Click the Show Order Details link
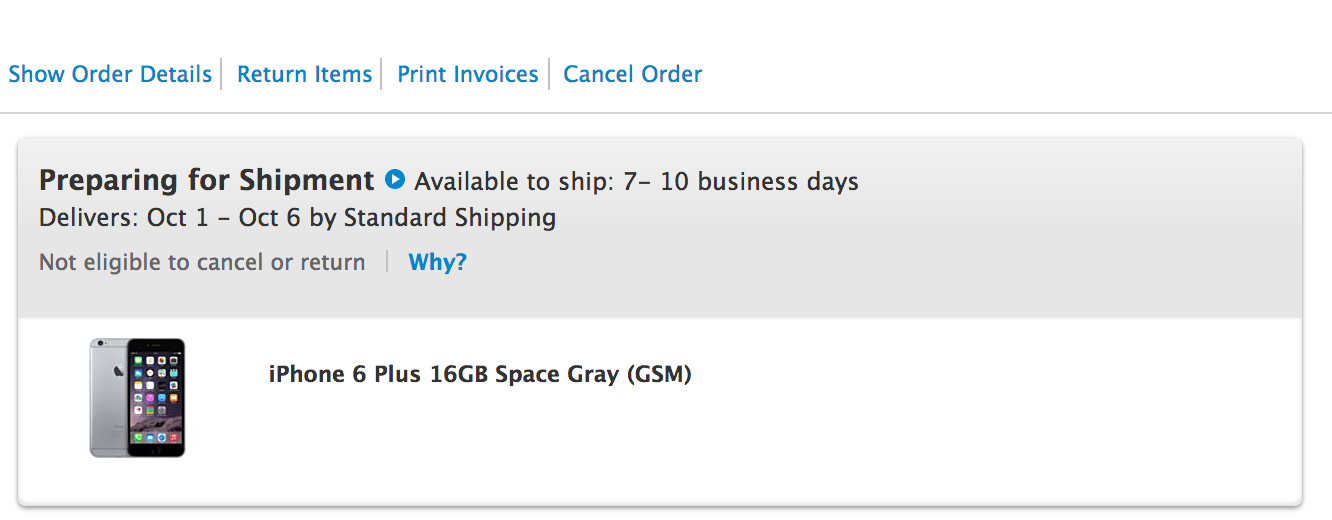Image resolution: width=1332 pixels, height=520 pixels. (110, 74)
